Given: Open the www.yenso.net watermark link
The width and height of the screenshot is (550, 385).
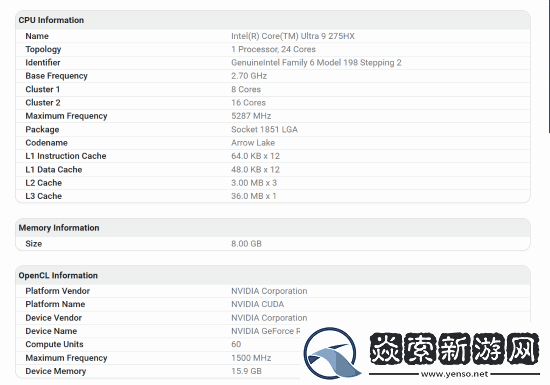Looking at the screenshot, I should point(454,374).
